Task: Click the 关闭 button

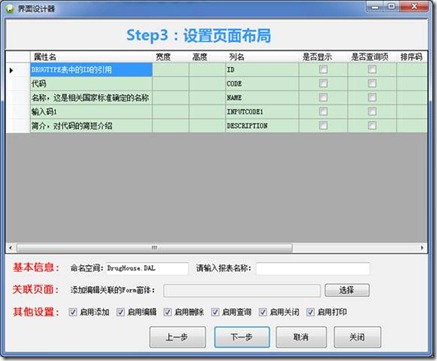Action: point(357,337)
